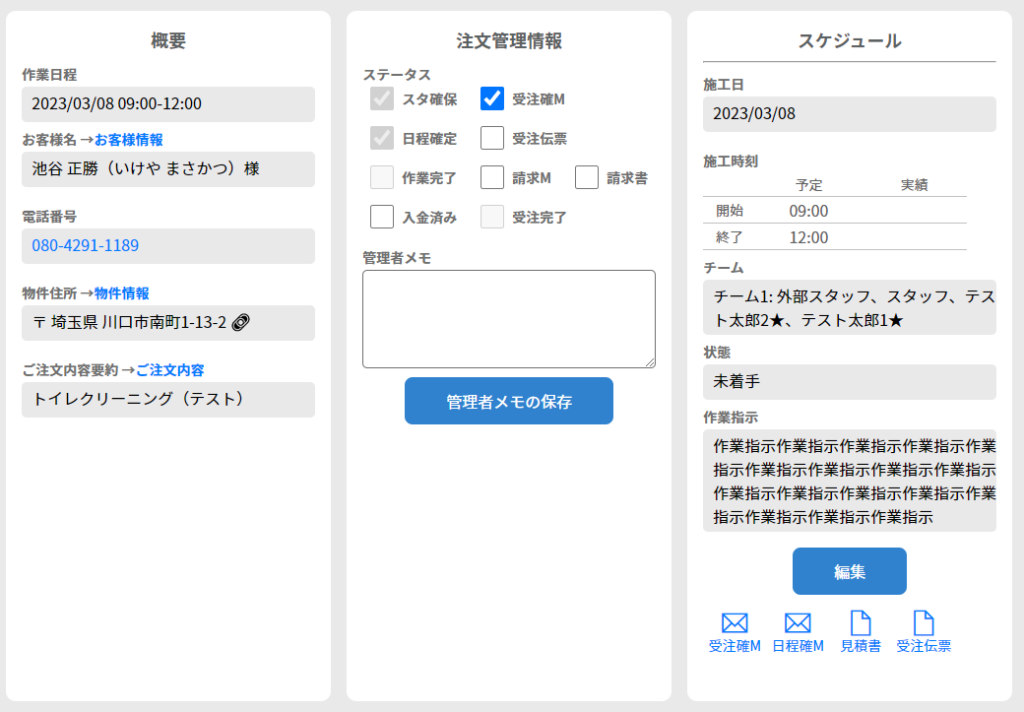The image size is (1024, 712).
Task: Check the 請求M checkbox
Action: pos(492,177)
